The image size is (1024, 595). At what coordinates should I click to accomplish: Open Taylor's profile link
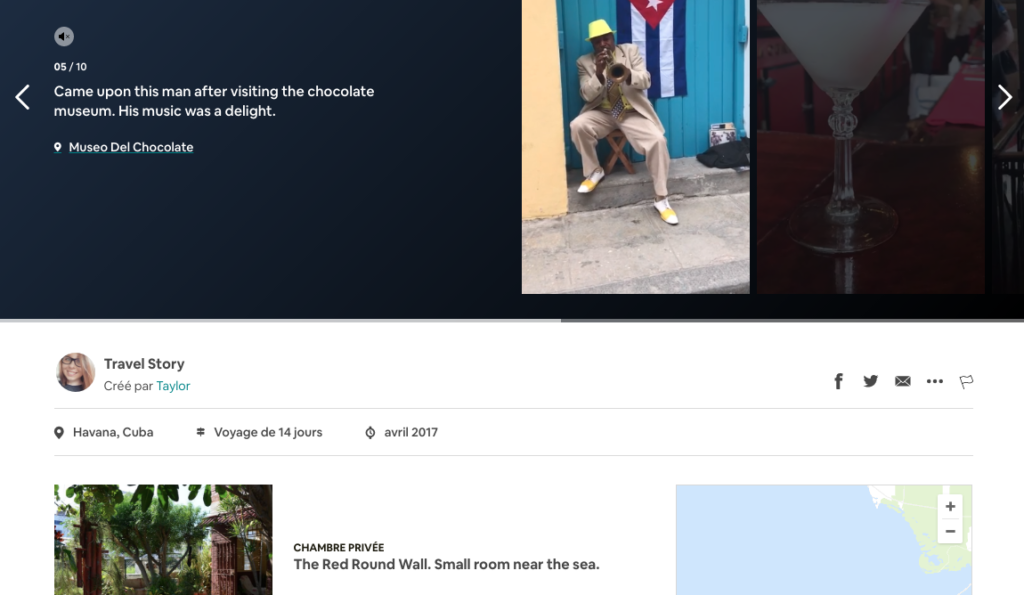(173, 386)
